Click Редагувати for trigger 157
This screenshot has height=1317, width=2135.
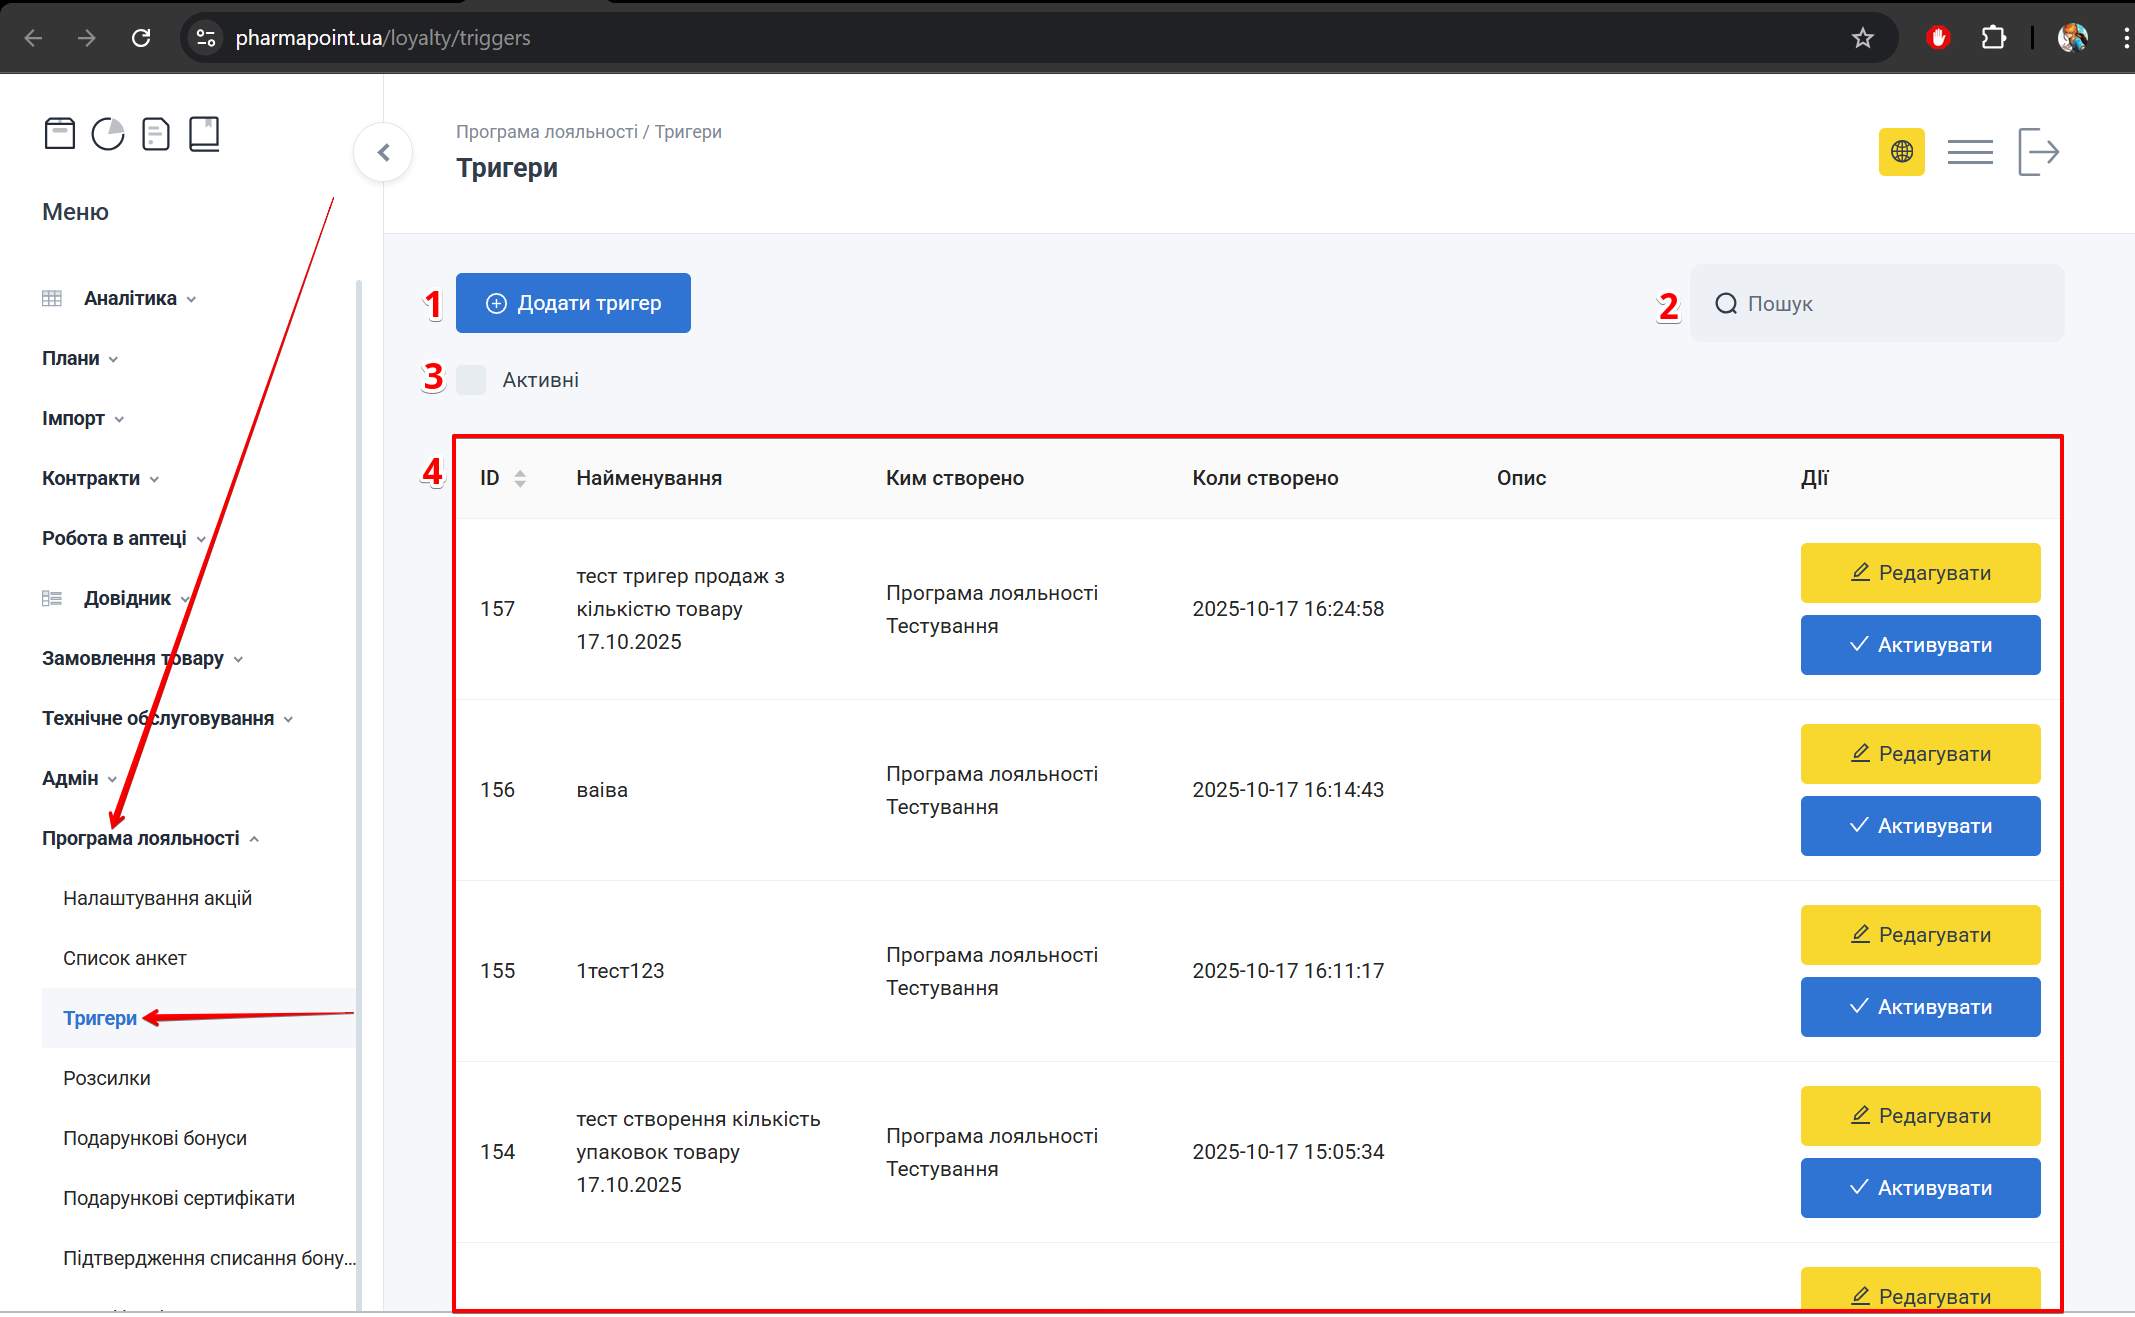[1920, 573]
